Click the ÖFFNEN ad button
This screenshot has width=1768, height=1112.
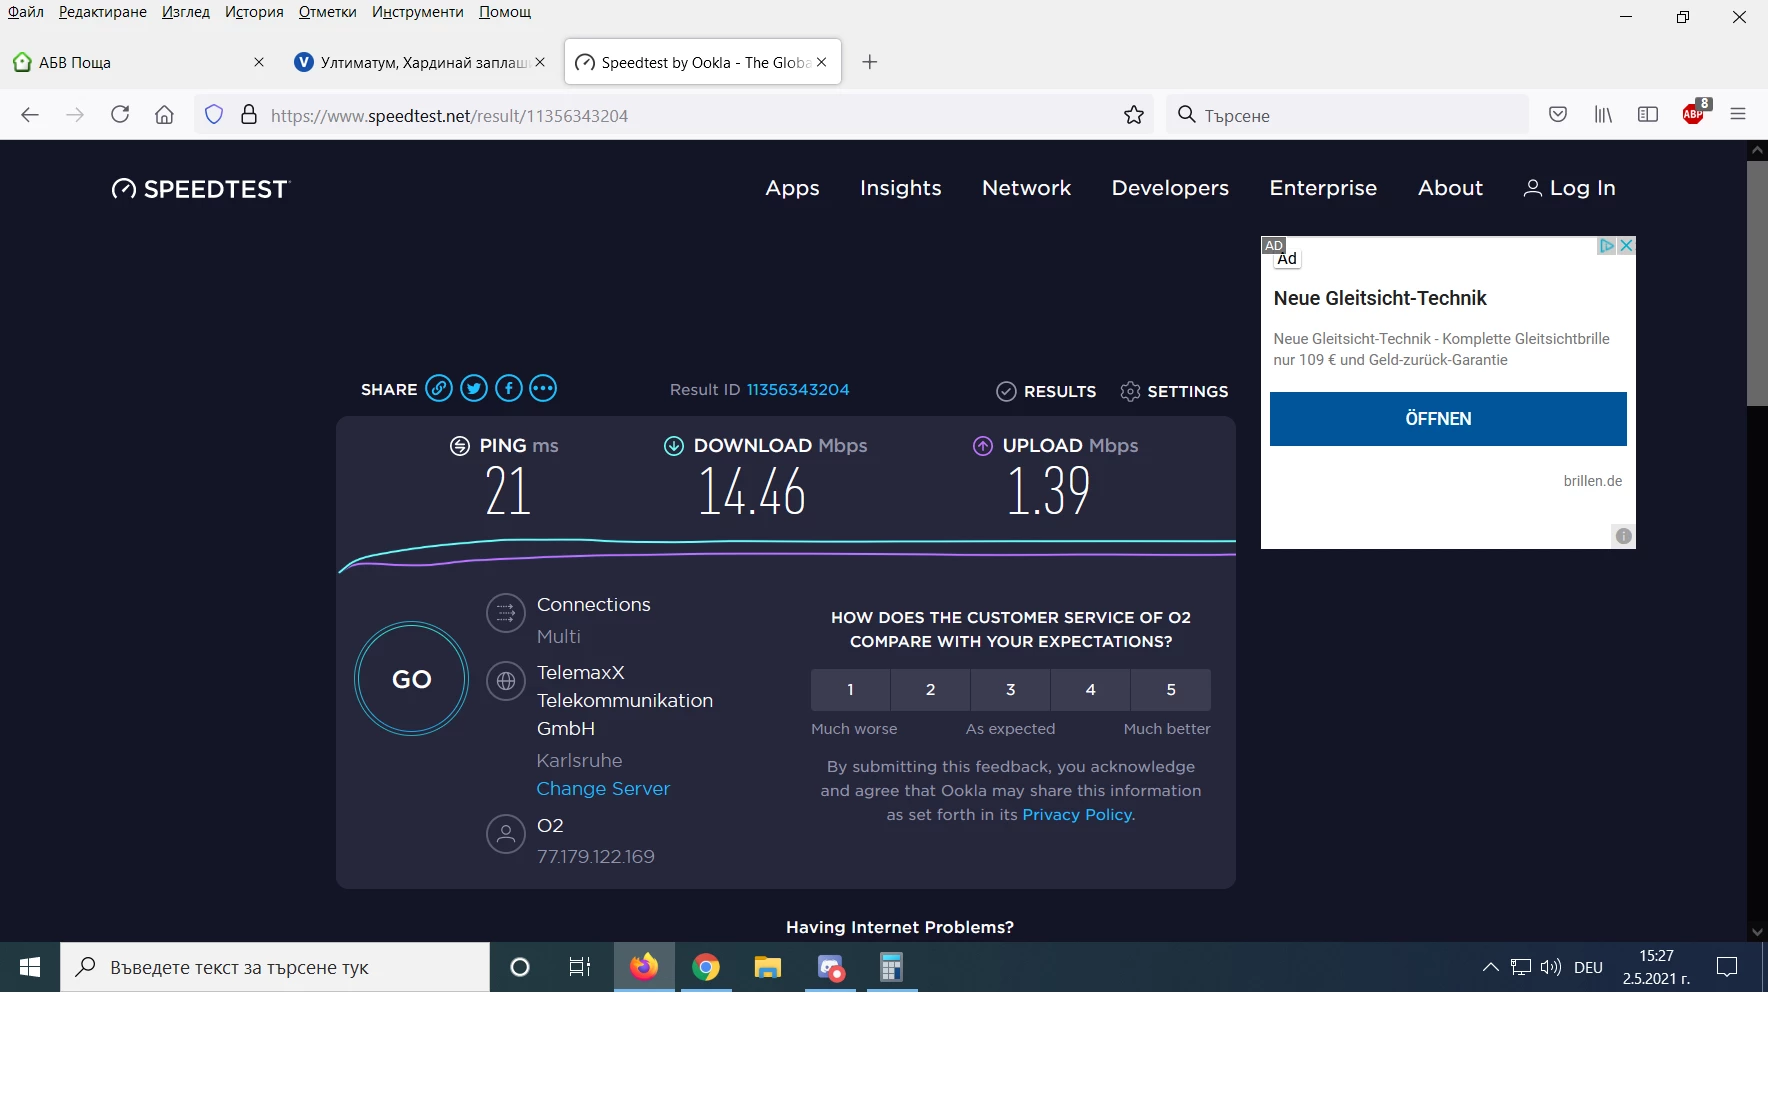click(x=1448, y=418)
